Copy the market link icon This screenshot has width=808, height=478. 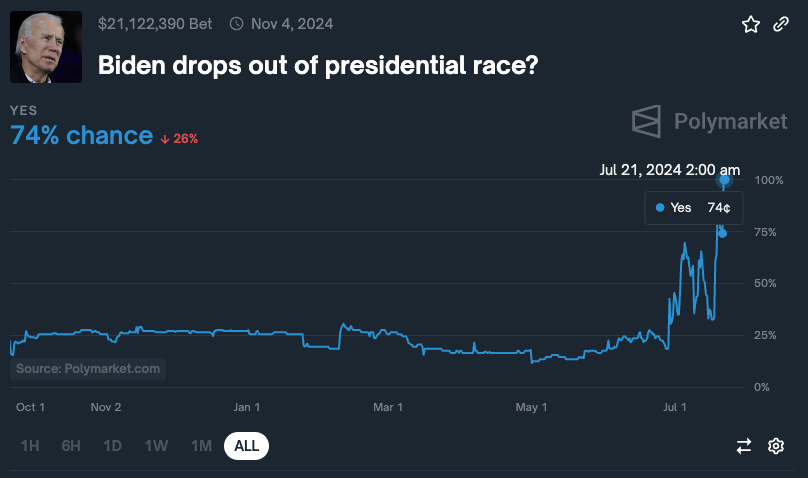click(781, 24)
